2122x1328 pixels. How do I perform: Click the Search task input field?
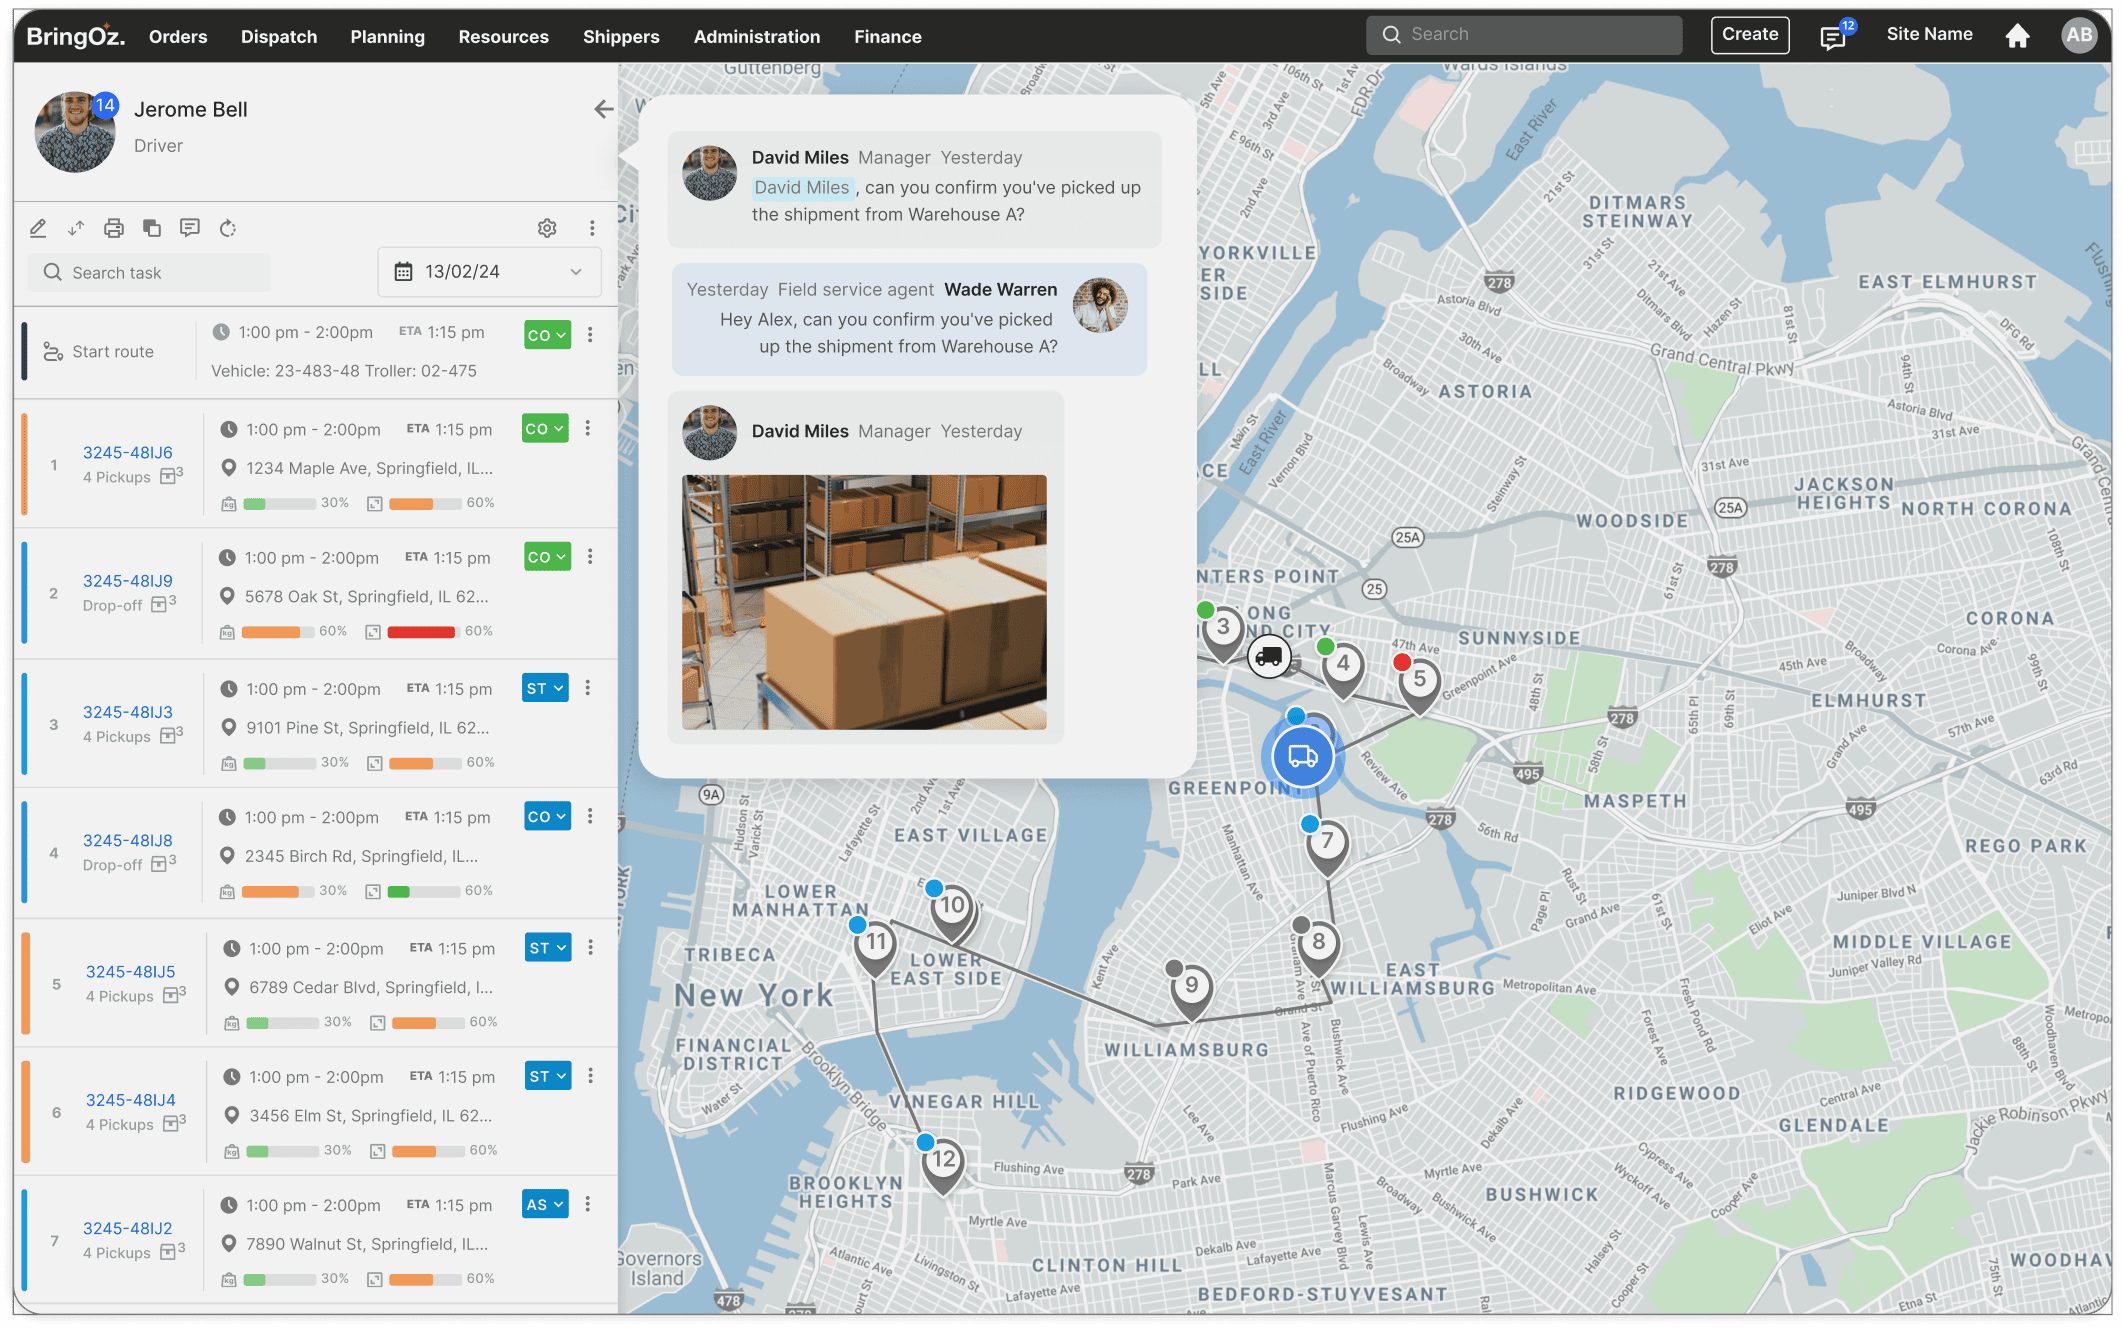tap(150, 272)
